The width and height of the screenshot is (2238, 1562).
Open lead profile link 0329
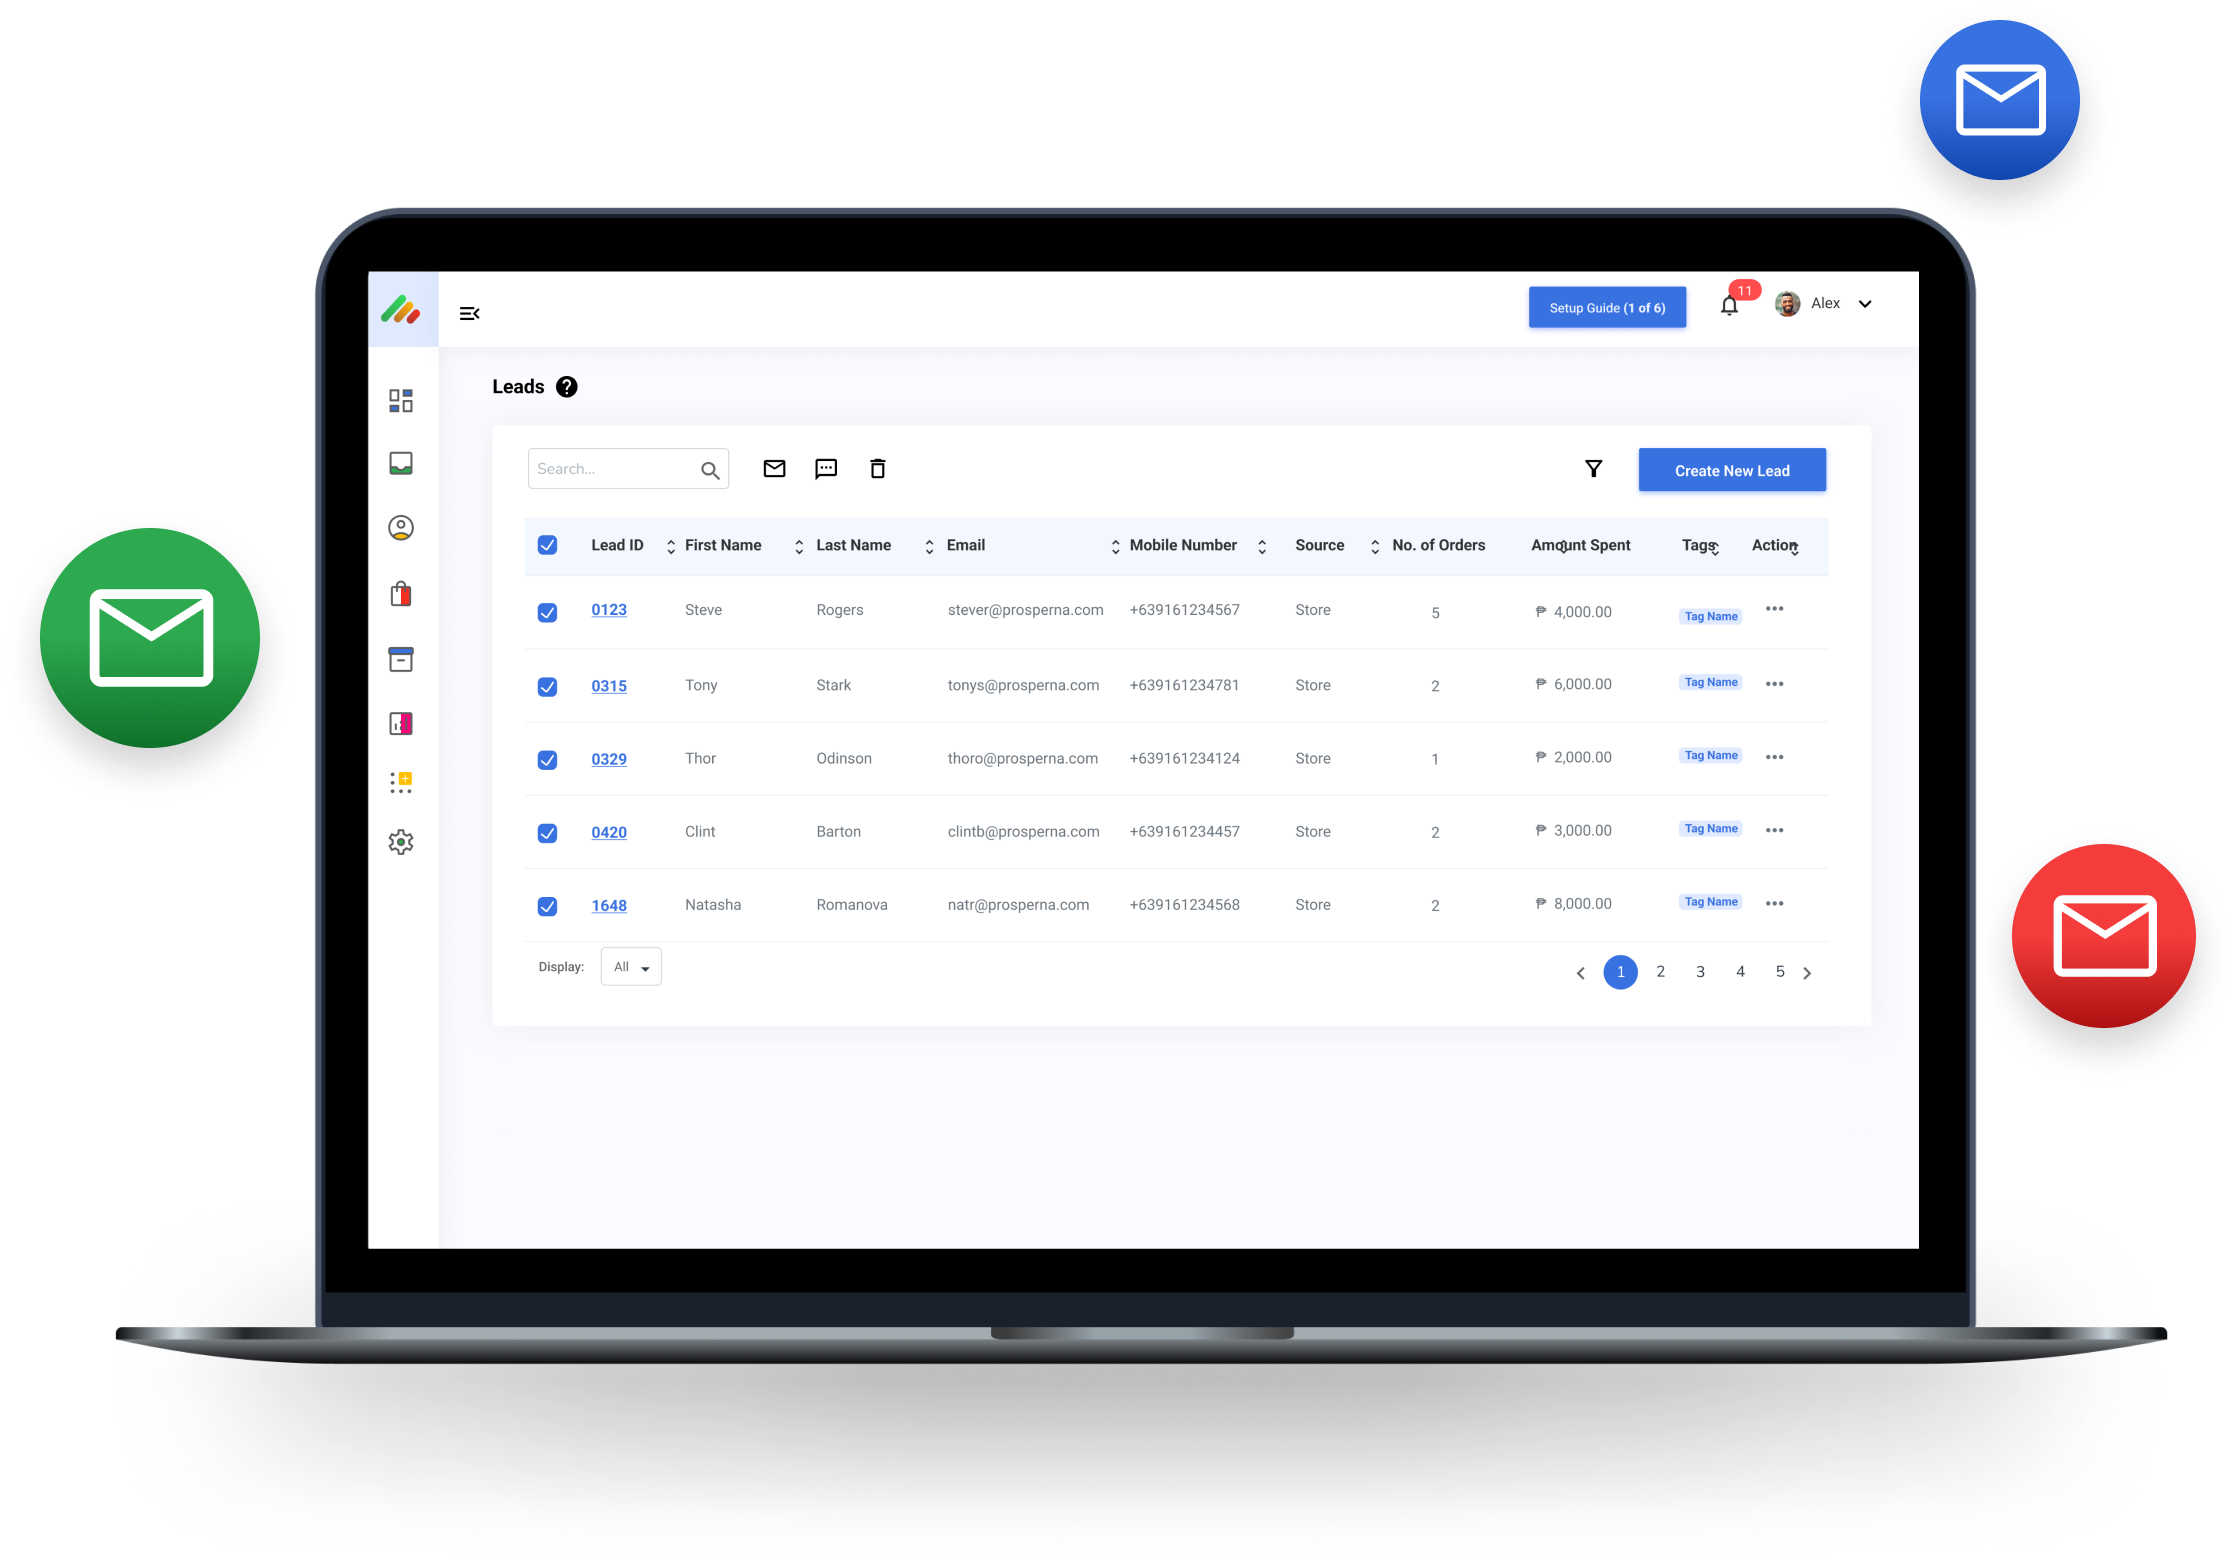coord(609,761)
